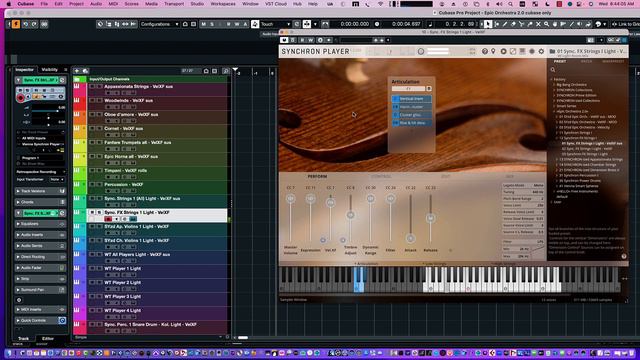Select the Line tool in toolbar
The image size is (640, 360).
tap(571, 24)
